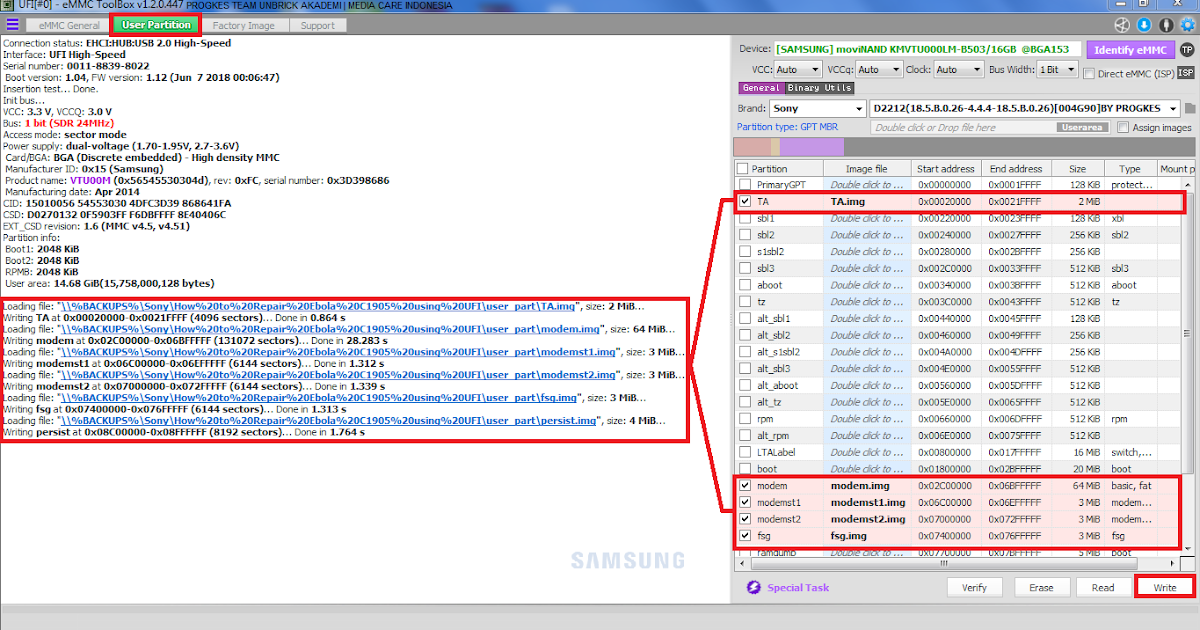The image size is (1200, 630).
Task: Toggle the Assign images checkbox
Action: point(1123,127)
